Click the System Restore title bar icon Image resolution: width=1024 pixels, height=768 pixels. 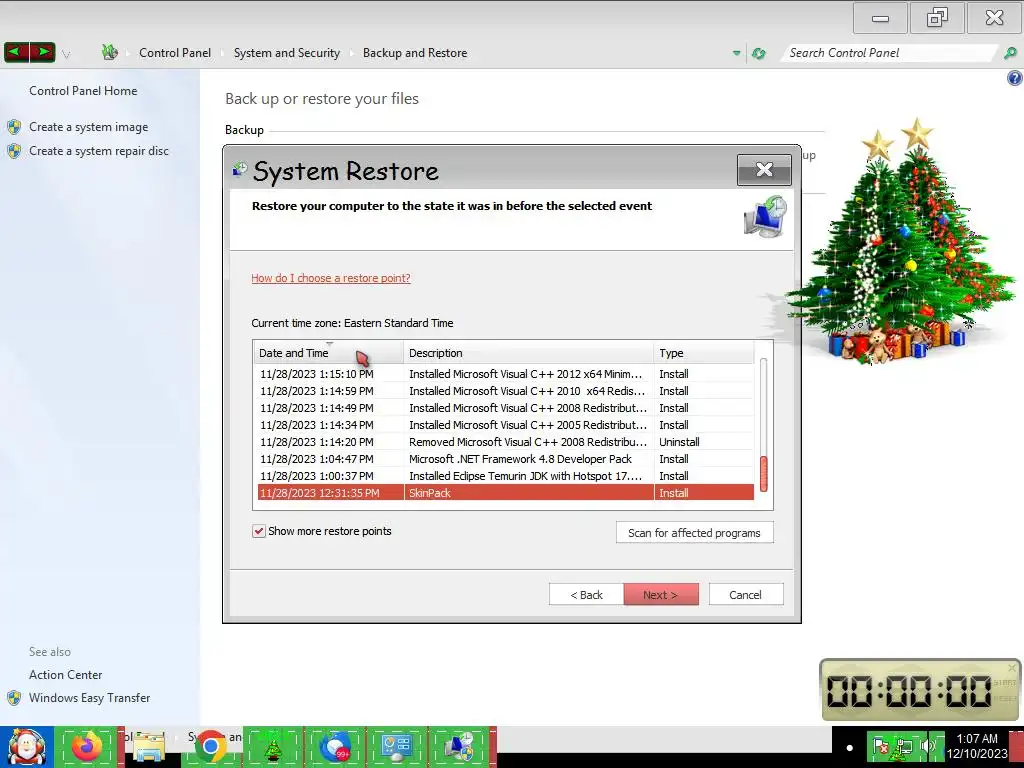(x=240, y=170)
